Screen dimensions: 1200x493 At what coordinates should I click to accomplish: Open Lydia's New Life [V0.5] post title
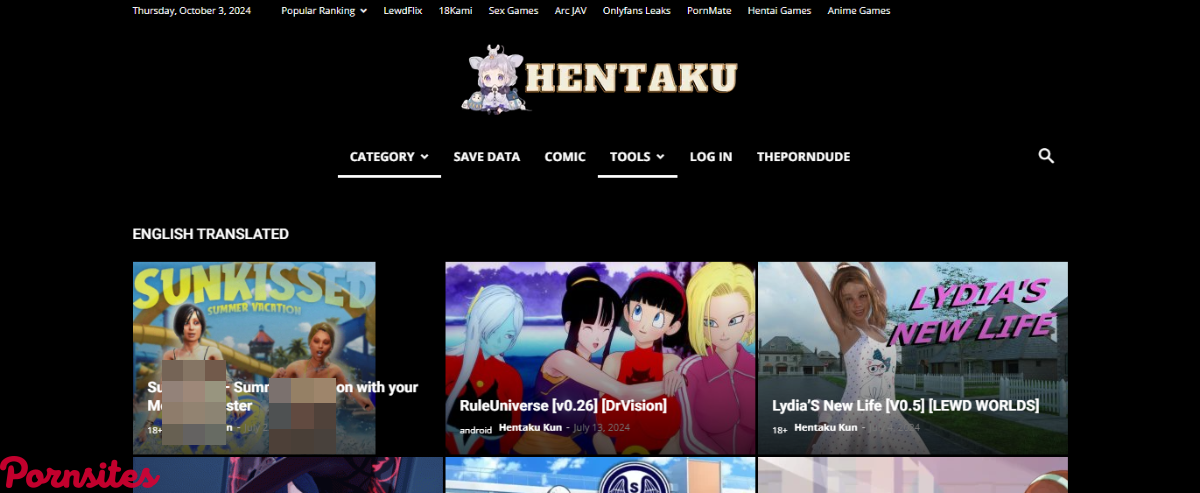point(905,406)
